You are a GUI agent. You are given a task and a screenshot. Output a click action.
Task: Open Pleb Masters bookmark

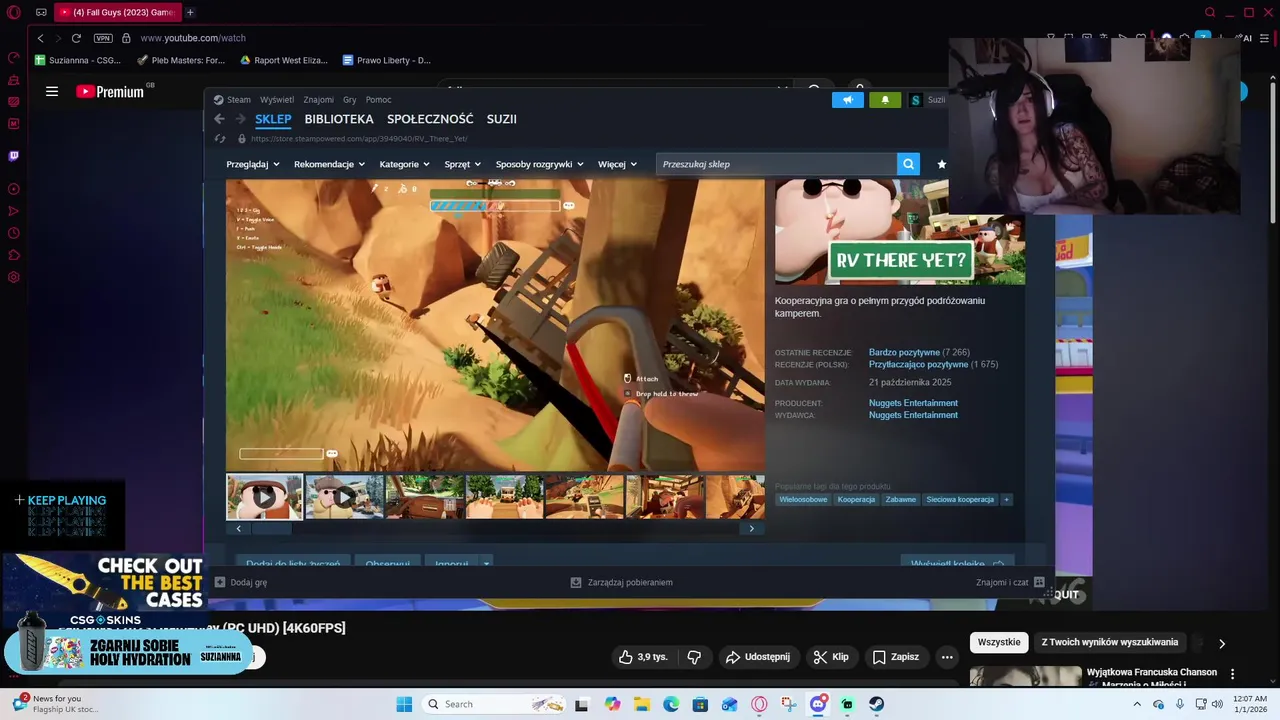(x=181, y=60)
